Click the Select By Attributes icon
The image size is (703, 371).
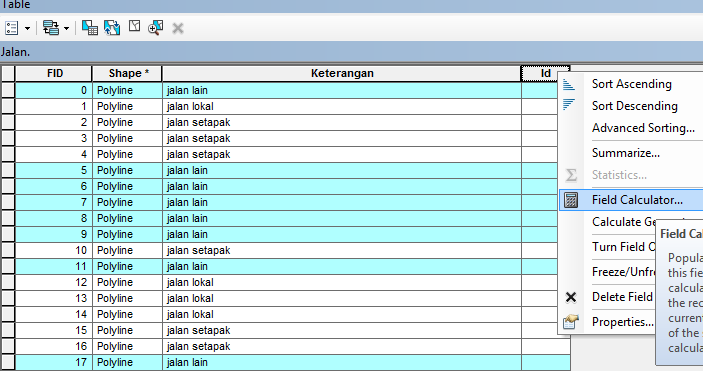(90, 28)
